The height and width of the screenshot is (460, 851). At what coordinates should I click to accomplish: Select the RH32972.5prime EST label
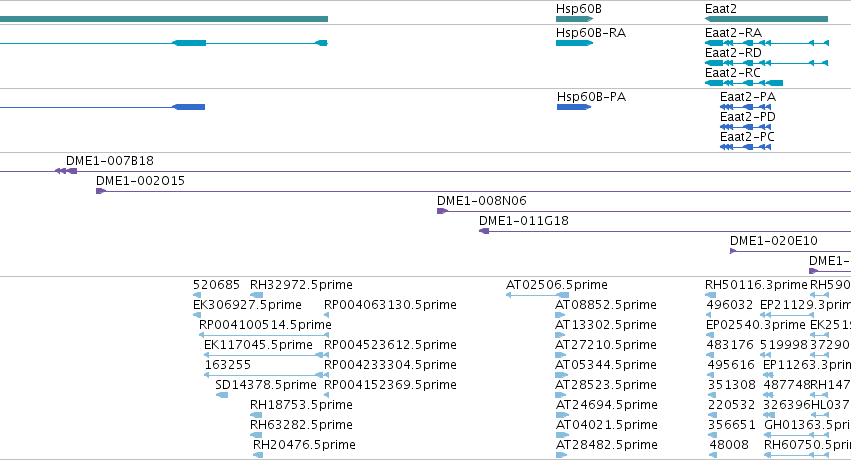click(x=301, y=285)
